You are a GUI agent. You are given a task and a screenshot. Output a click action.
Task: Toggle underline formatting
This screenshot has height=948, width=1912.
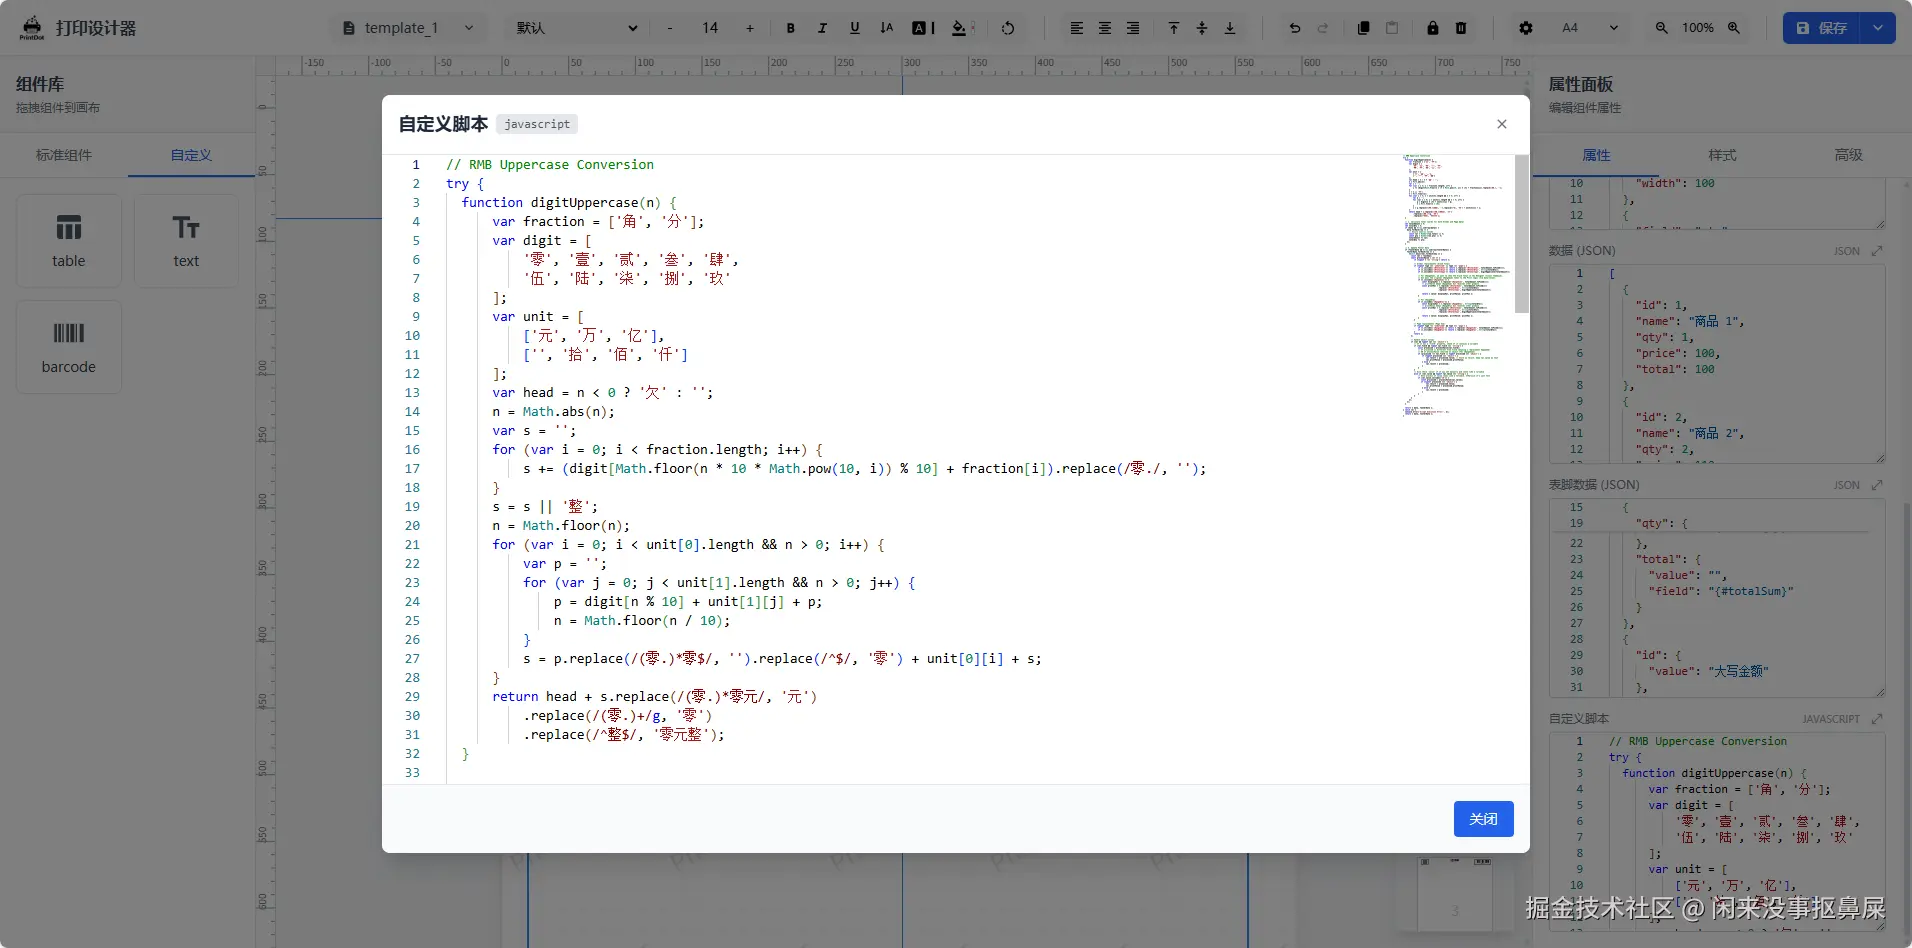pyautogui.click(x=854, y=28)
